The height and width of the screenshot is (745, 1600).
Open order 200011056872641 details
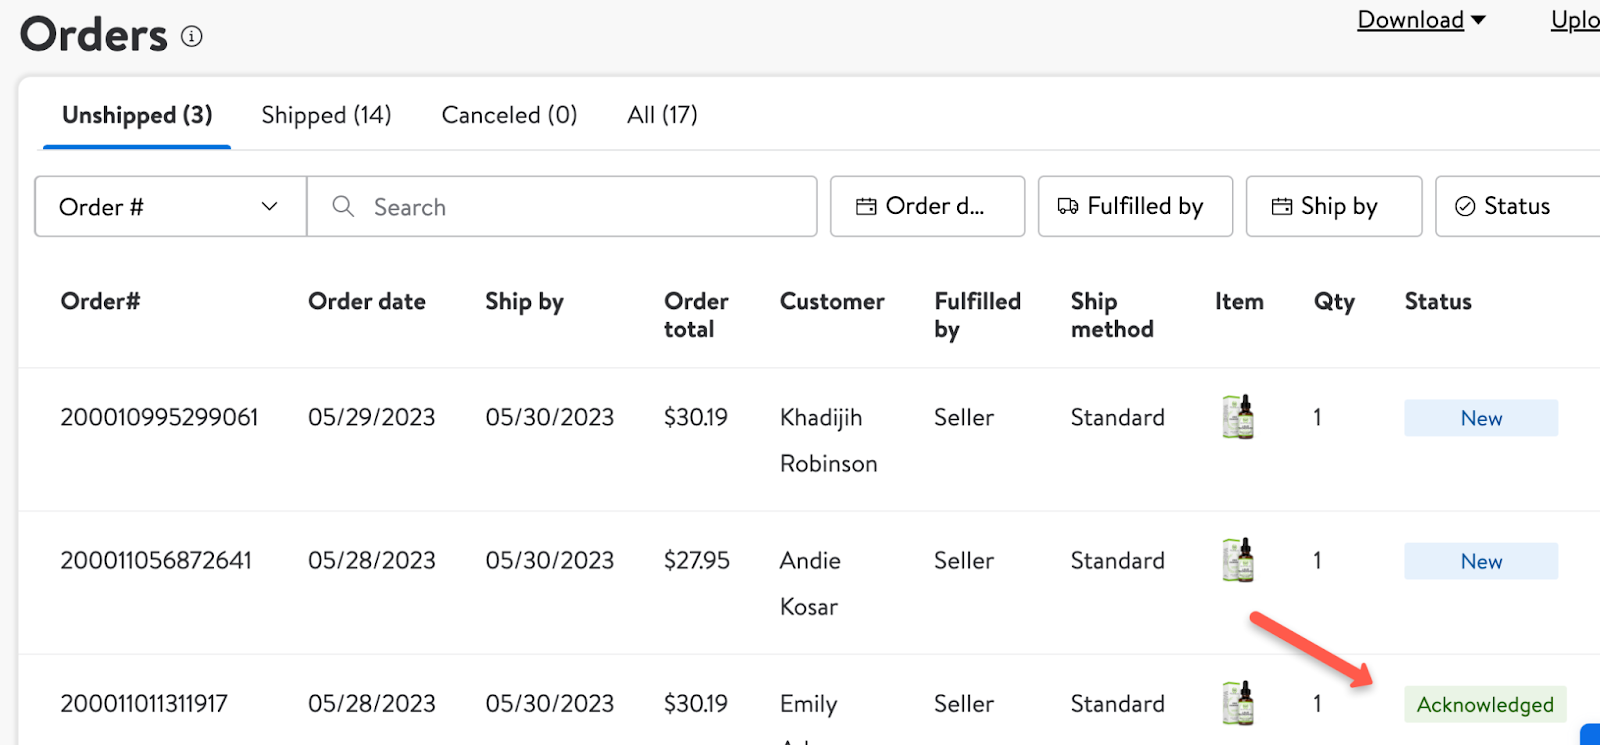[156, 560]
